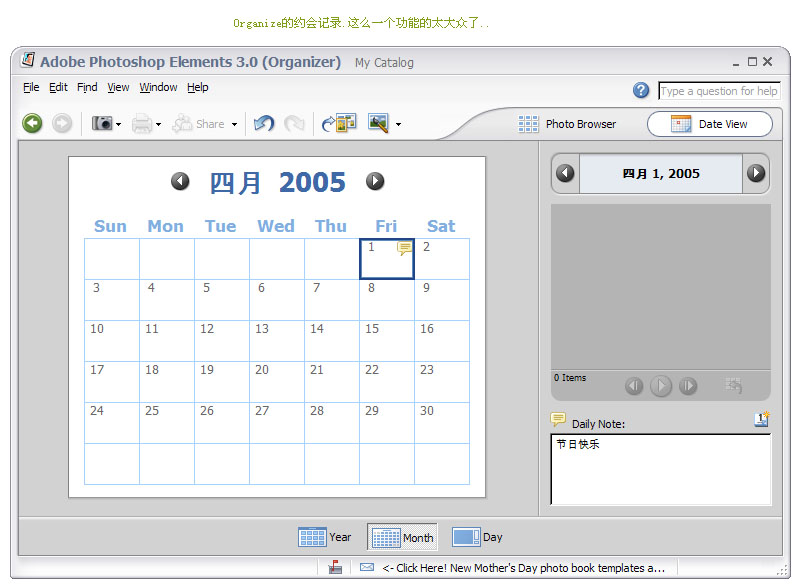The height and width of the screenshot is (587, 800).
Task: Close the Organizer window
Action: [x=767, y=62]
